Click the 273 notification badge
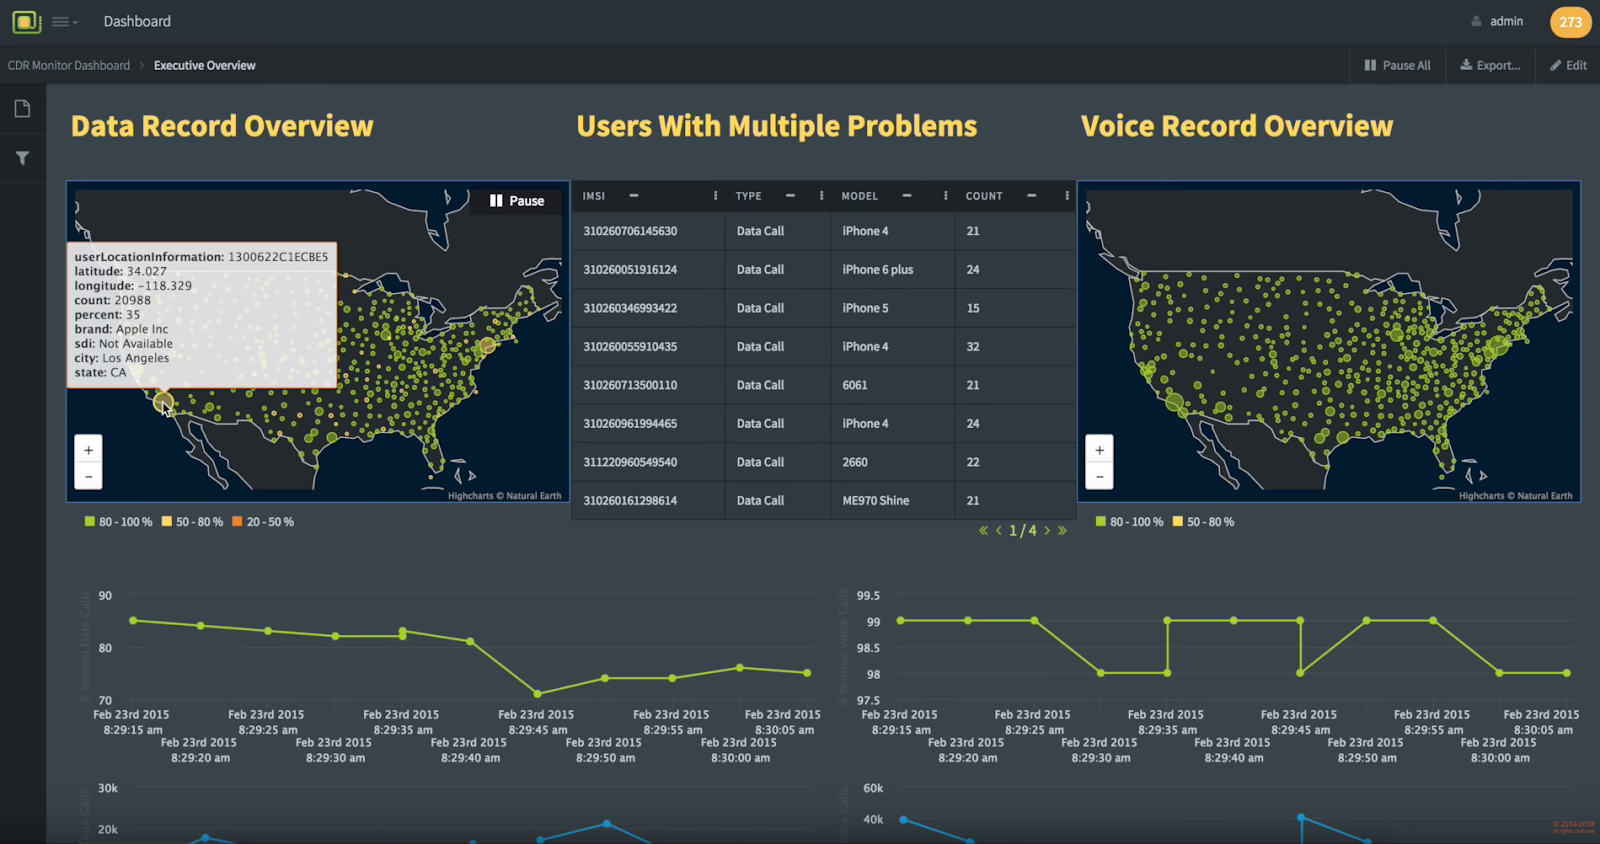The height and width of the screenshot is (844, 1600). [x=1570, y=22]
